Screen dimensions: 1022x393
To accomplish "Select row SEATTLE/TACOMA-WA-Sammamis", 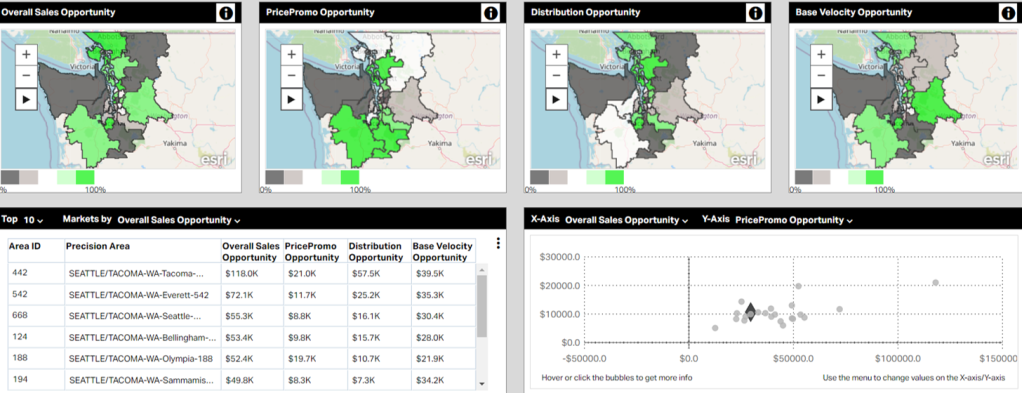I will tap(243, 379).
